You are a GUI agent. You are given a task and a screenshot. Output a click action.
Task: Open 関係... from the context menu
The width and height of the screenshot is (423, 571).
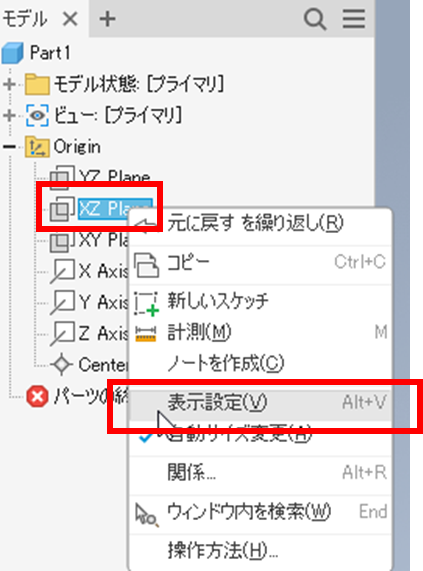pos(260,473)
